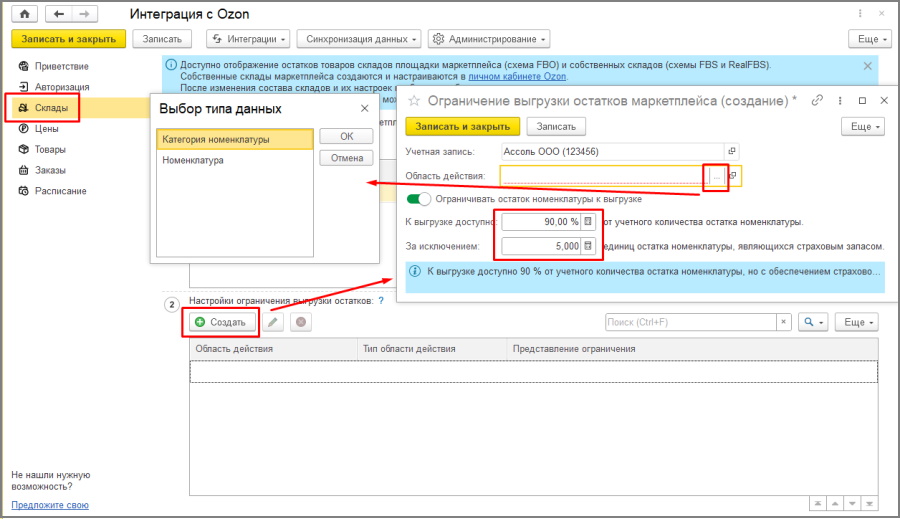Move up one row in table
The height and width of the screenshot is (519, 900).
835,503
